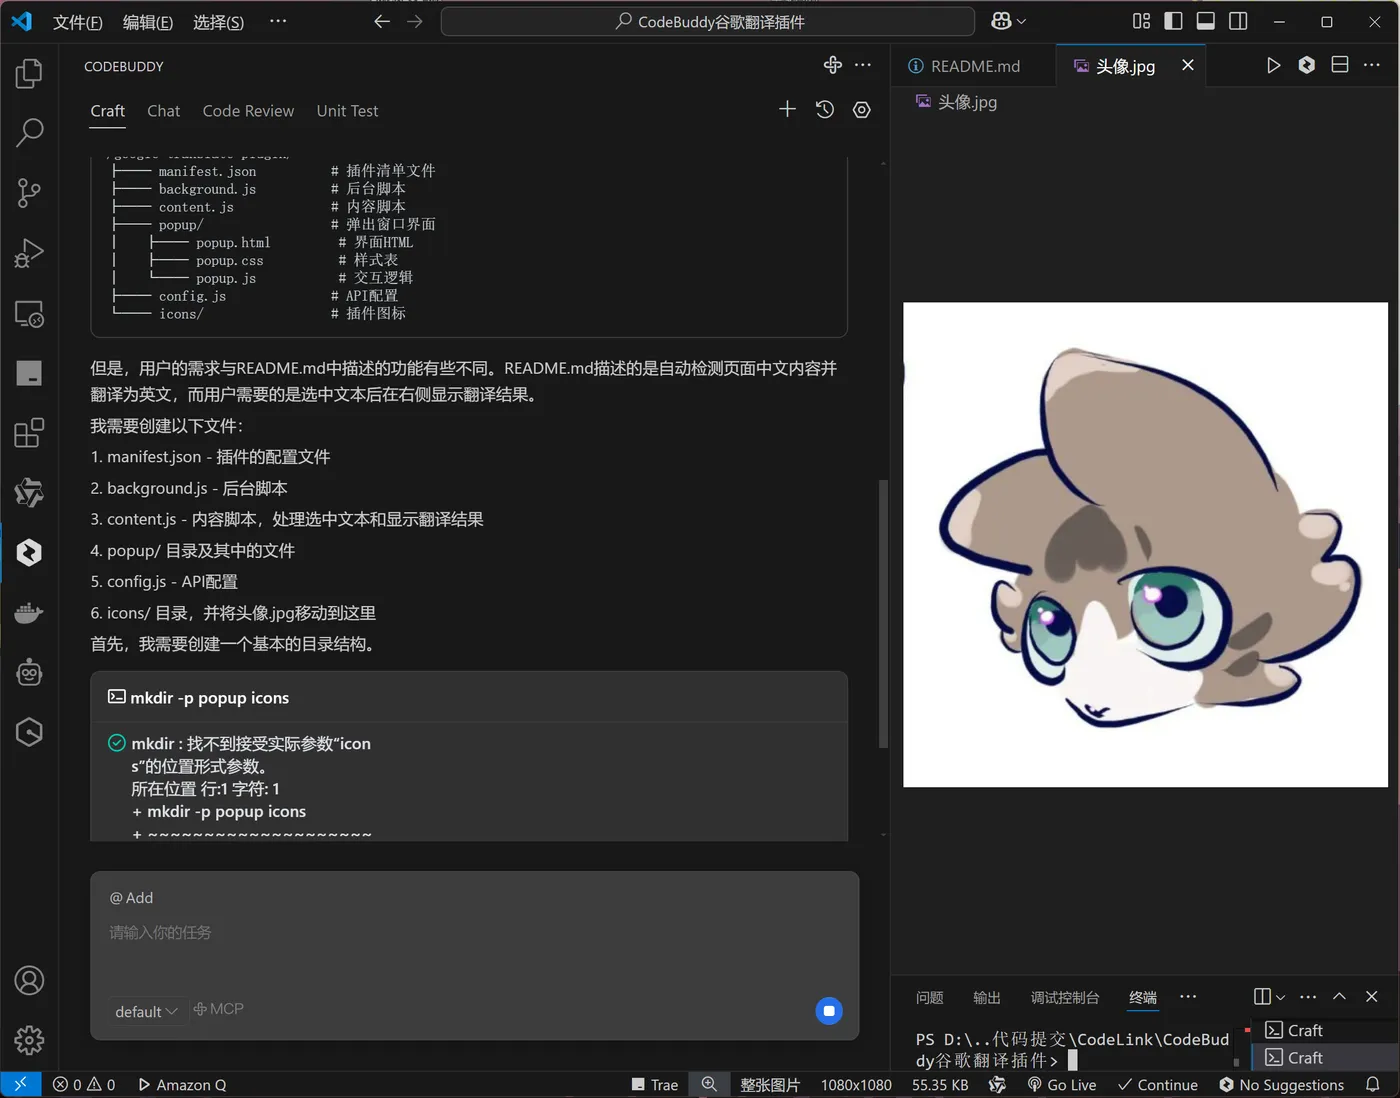1400x1098 pixels.
Task: Open the Manage gear in the activity bar
Action: [30, 1040]
